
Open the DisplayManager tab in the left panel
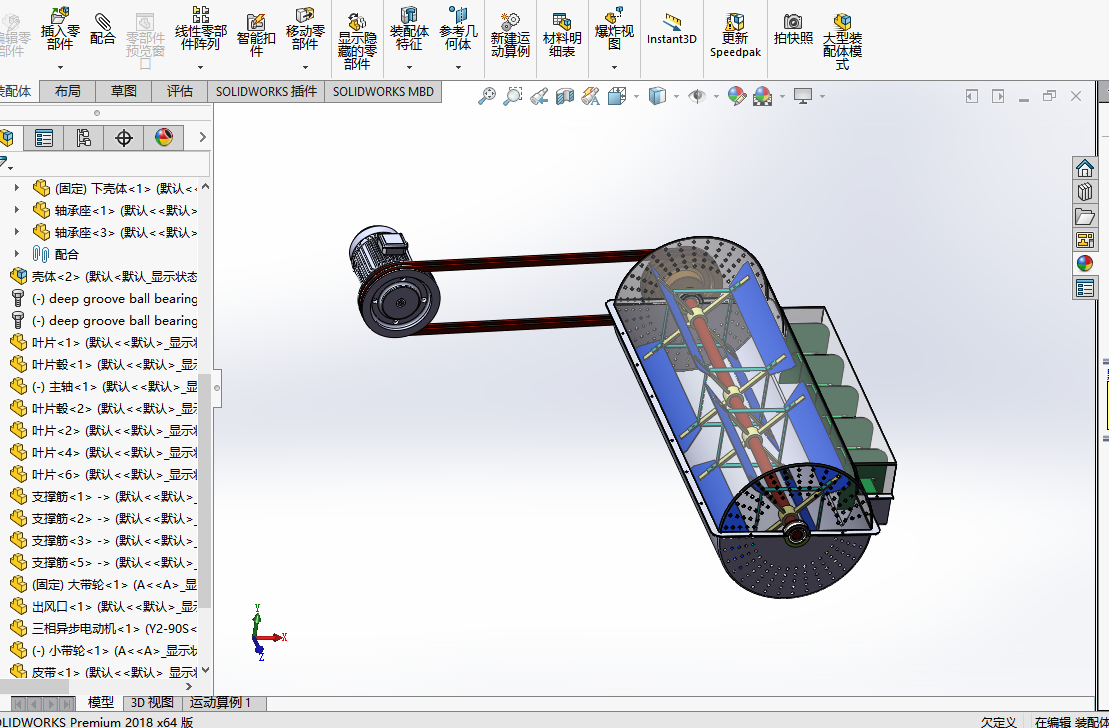[x=163, y=137]
